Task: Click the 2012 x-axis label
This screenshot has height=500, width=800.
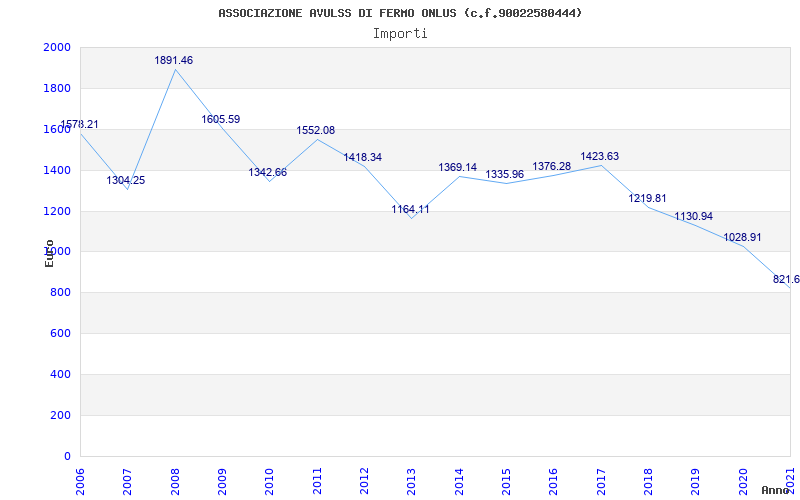Action: 364,482
